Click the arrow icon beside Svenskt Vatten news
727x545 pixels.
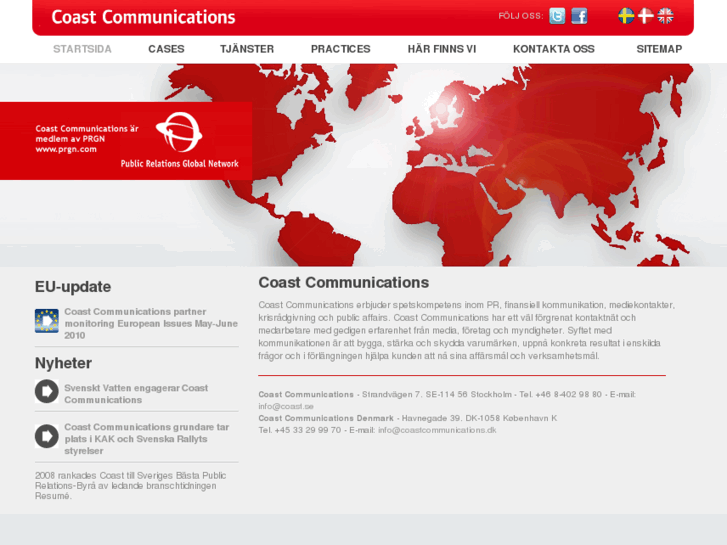47,391
